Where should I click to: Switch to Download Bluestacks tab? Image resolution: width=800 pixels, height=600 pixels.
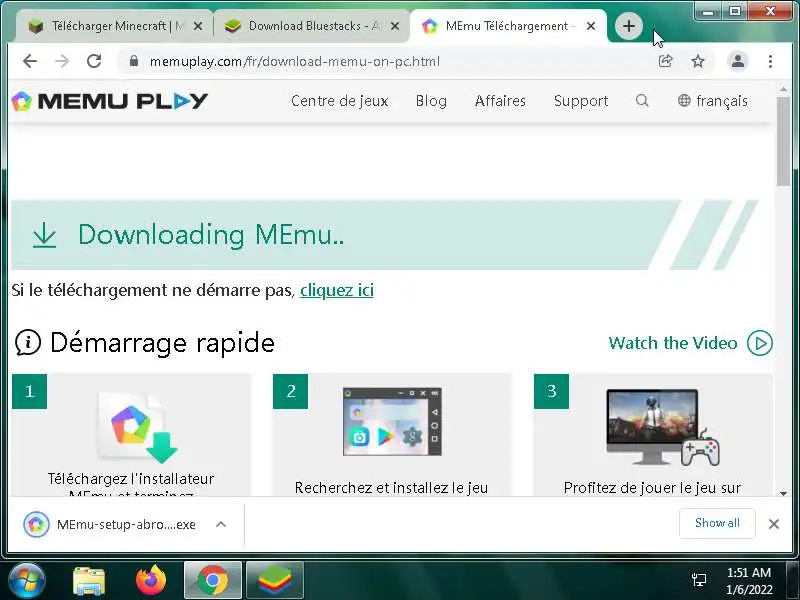(x=311, y=26)
